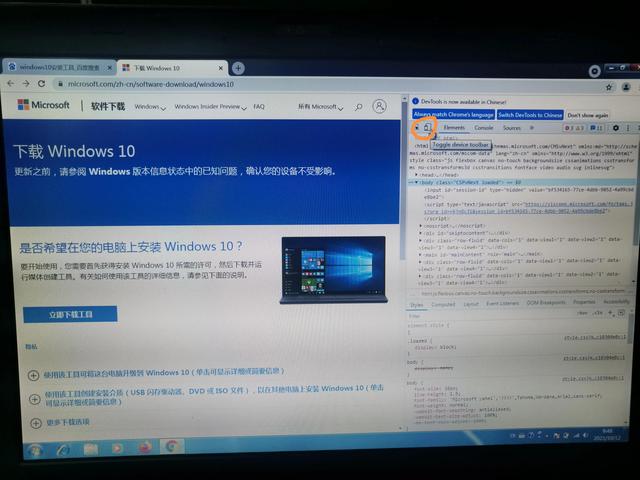Show more DevTools tabs chevron
Viewport: 640px width, 480px height.
pyautogui.click(x=532, y=128)
